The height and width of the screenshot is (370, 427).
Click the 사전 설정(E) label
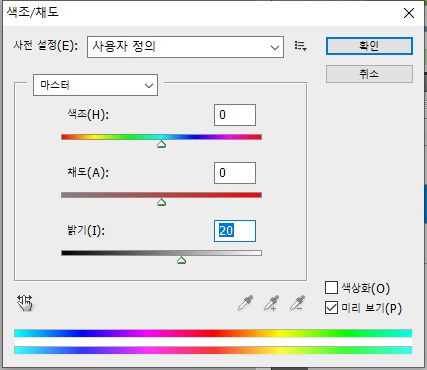[x=46, y=45]
